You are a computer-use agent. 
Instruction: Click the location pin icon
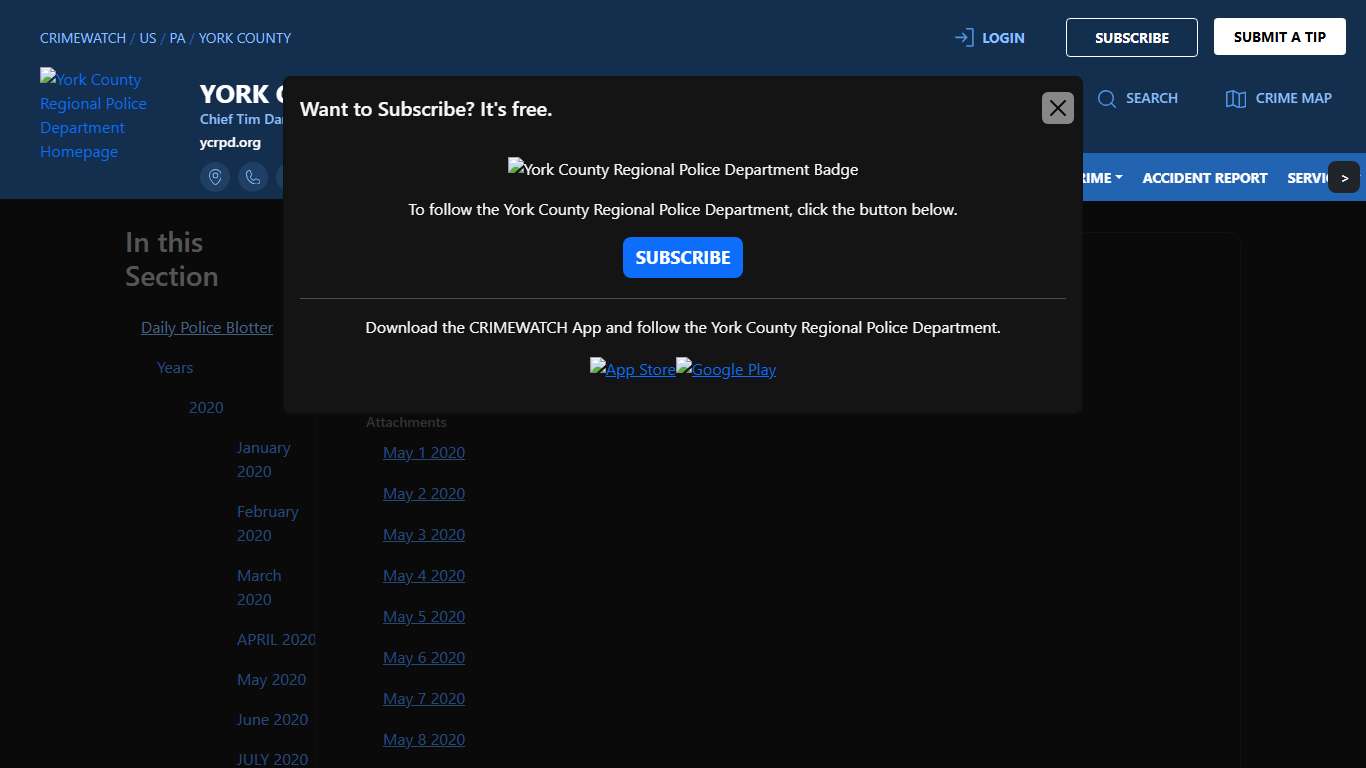tap(215, 177)
